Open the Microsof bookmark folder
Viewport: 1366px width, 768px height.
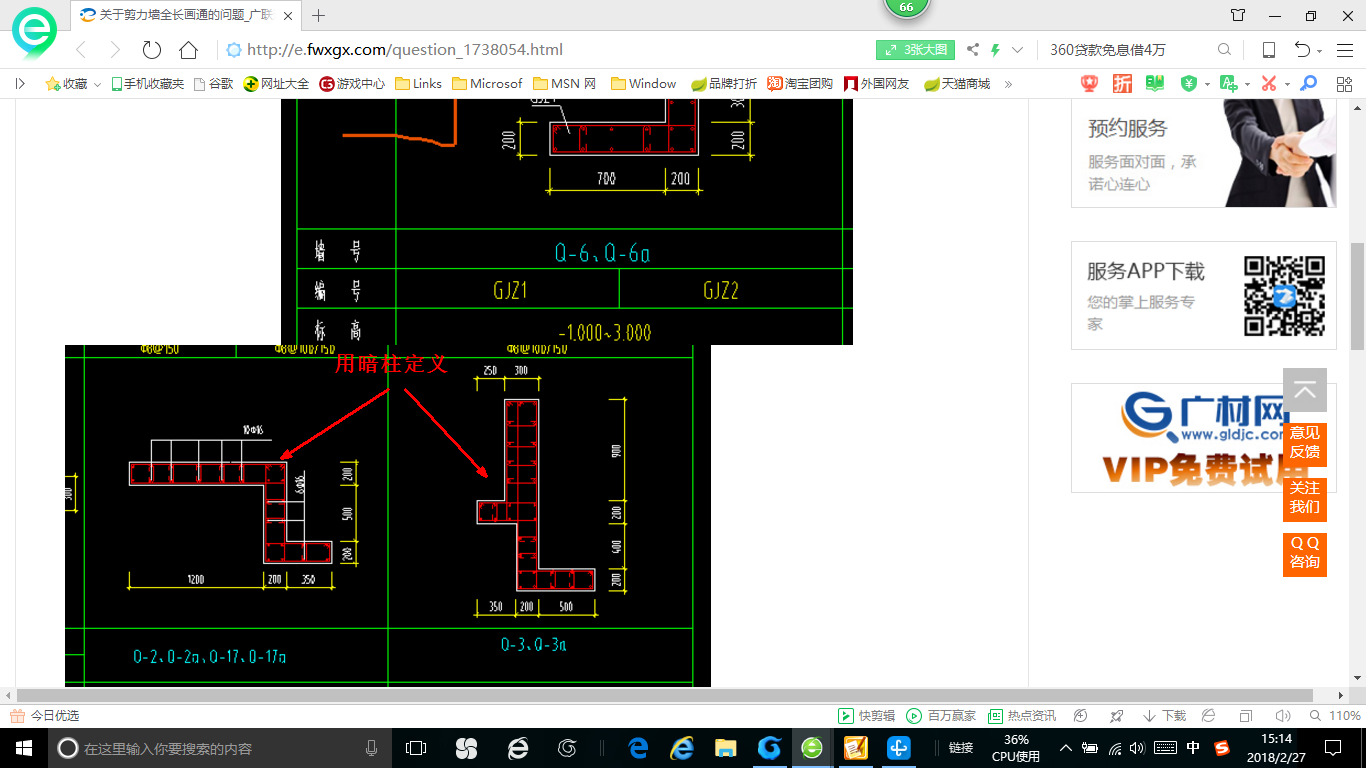[487, 84]
